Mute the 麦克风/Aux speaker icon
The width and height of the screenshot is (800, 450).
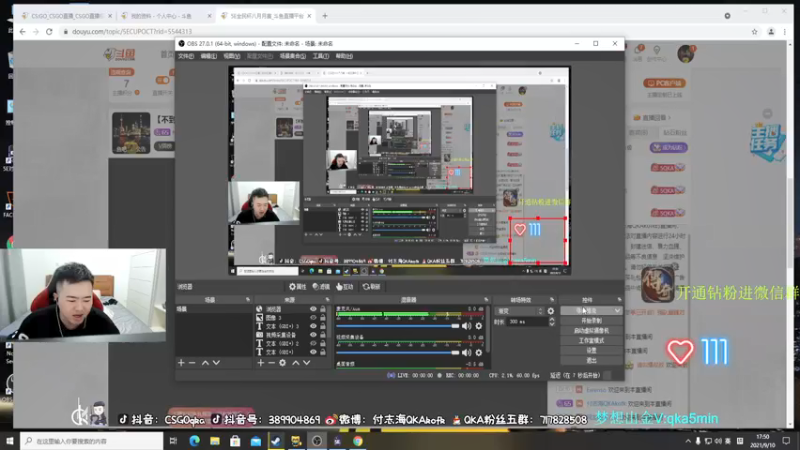point(466,326)
